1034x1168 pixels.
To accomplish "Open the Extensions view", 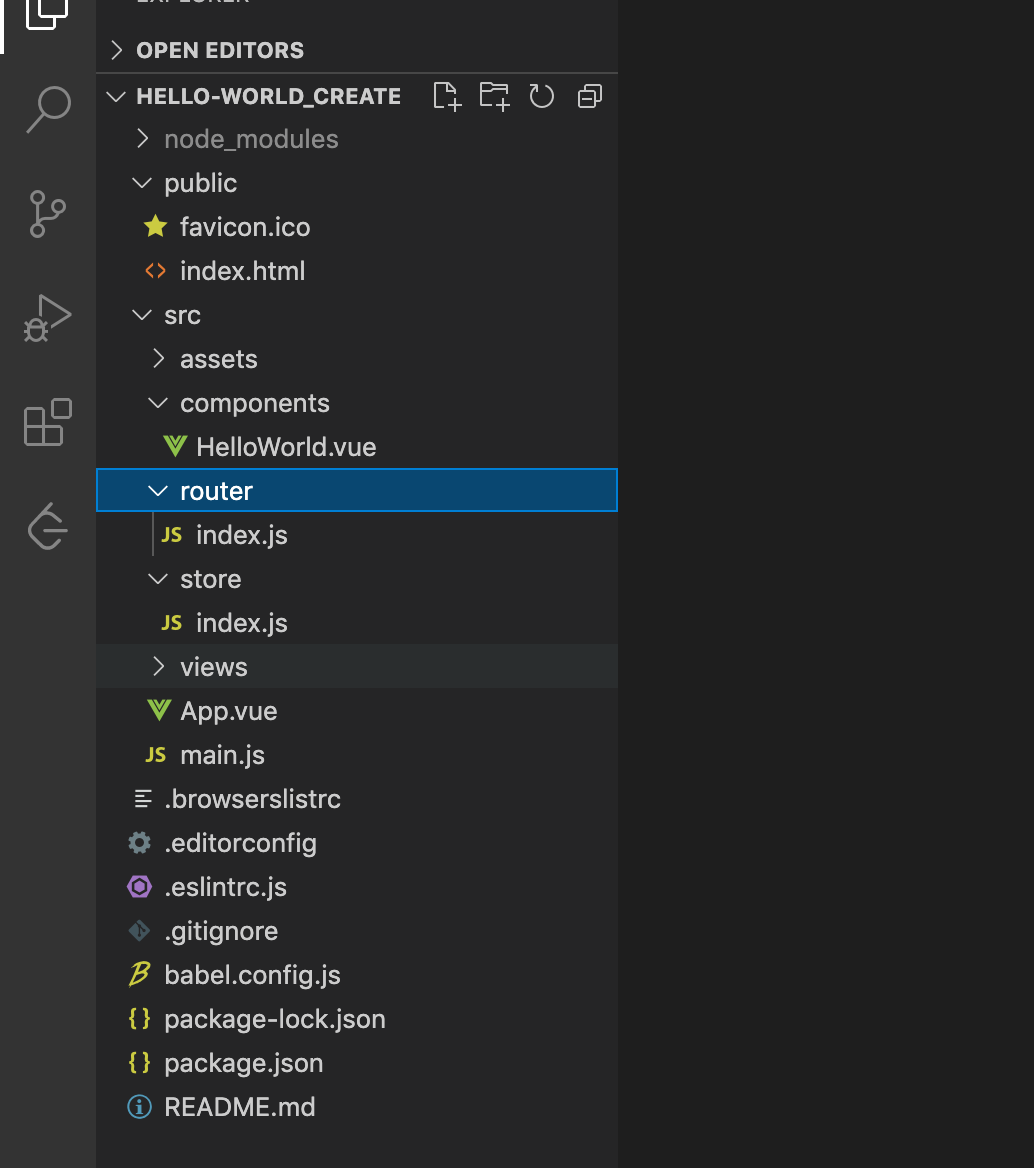I will (48, 422).
